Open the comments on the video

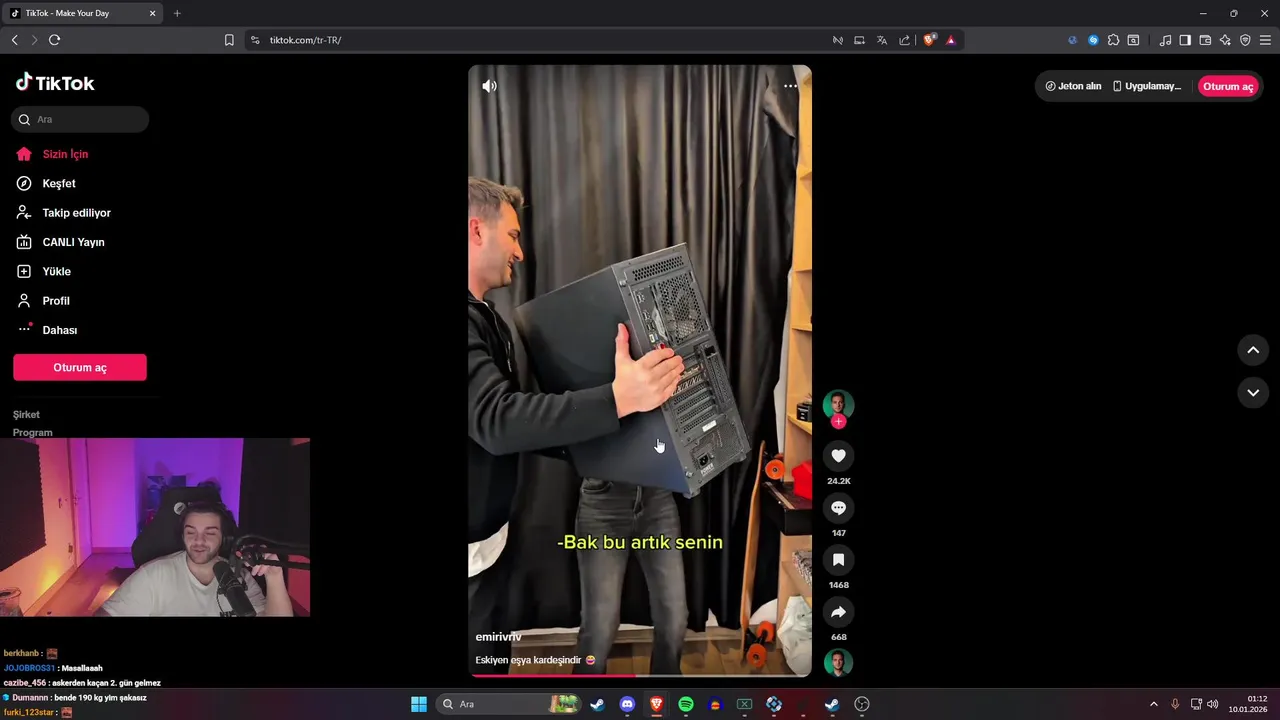pyautogui.click(x=838, y=508)
